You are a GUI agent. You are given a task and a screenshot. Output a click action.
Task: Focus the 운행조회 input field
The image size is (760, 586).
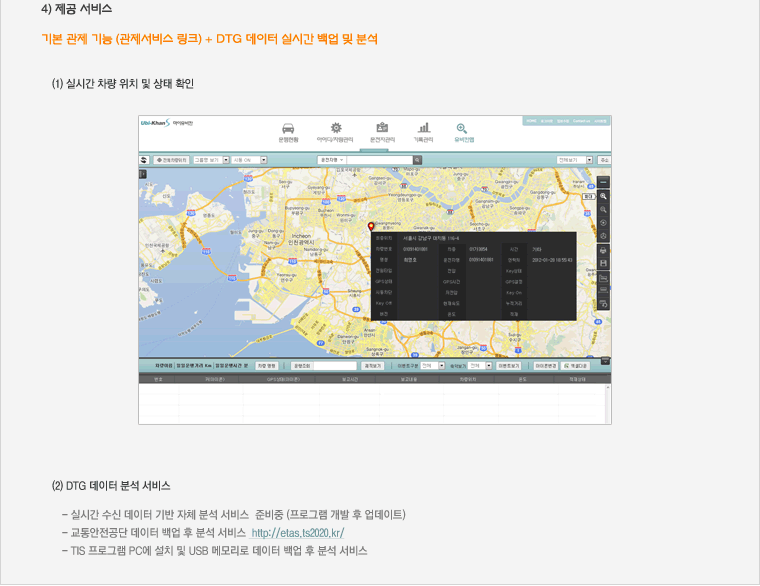click(x=335, y=365)
